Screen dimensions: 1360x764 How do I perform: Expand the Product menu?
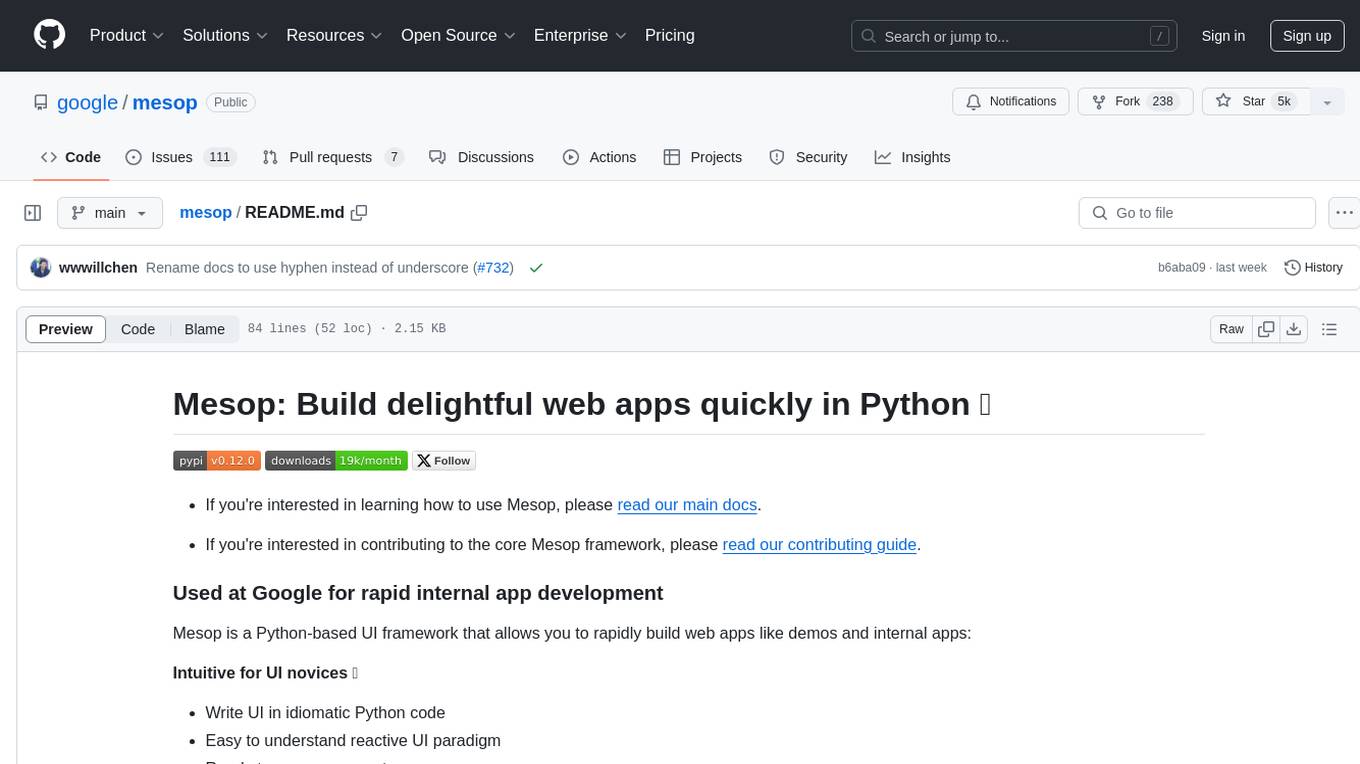127,36
